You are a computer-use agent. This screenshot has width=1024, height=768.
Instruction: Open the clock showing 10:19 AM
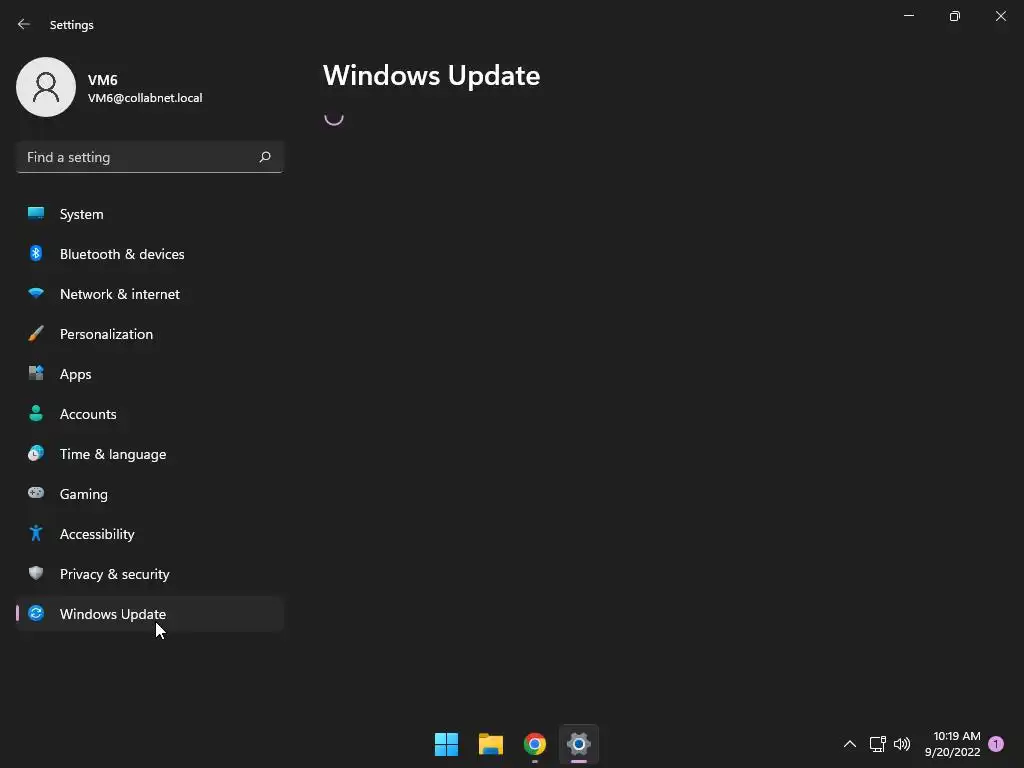pos(953,744)
